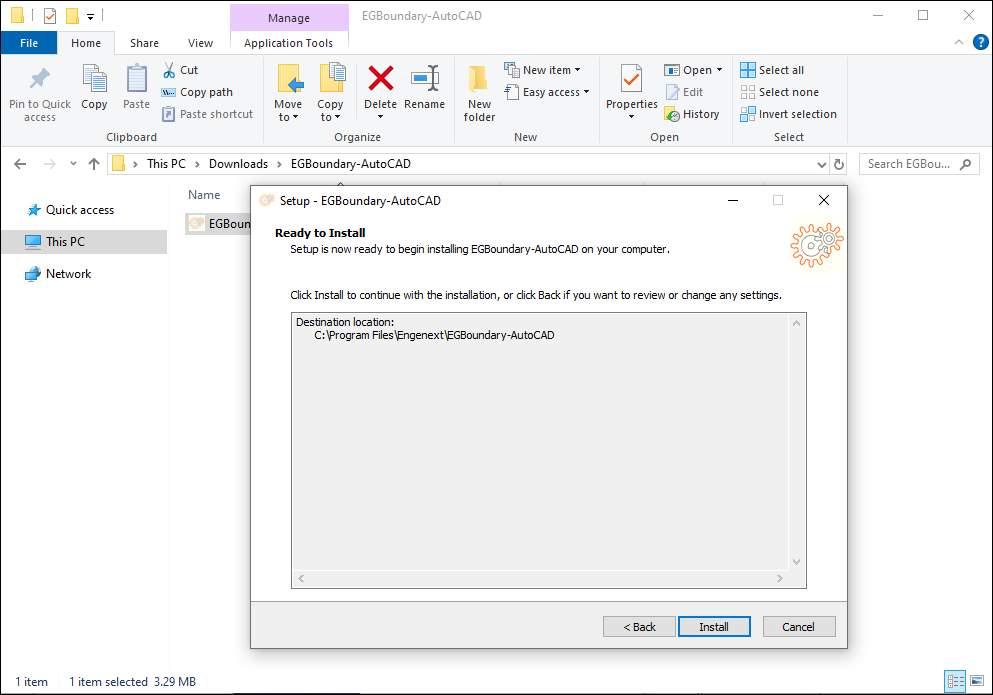
Task: Click the title bar properties checkmark icon
Action: click(x=50, y=15)
